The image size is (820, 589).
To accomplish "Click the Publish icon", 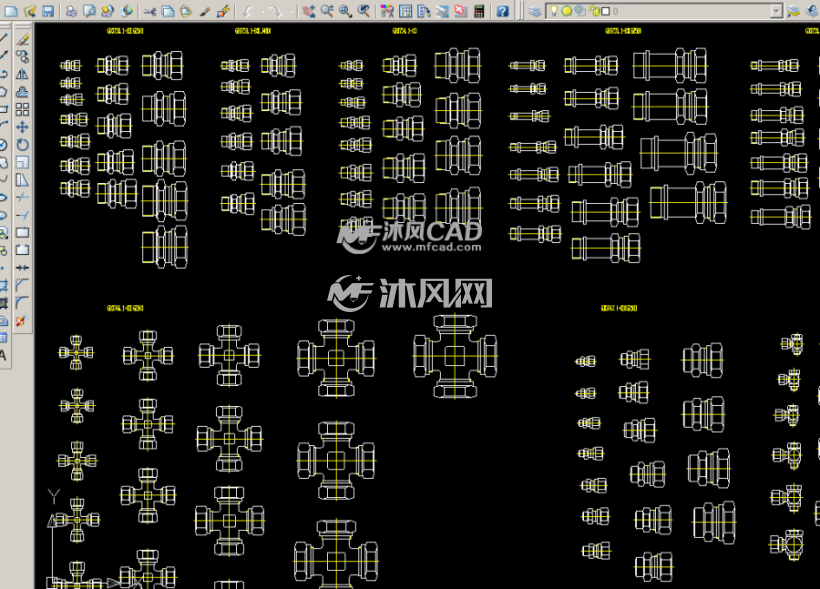I will pyautogui.click(x=108, y=10).
